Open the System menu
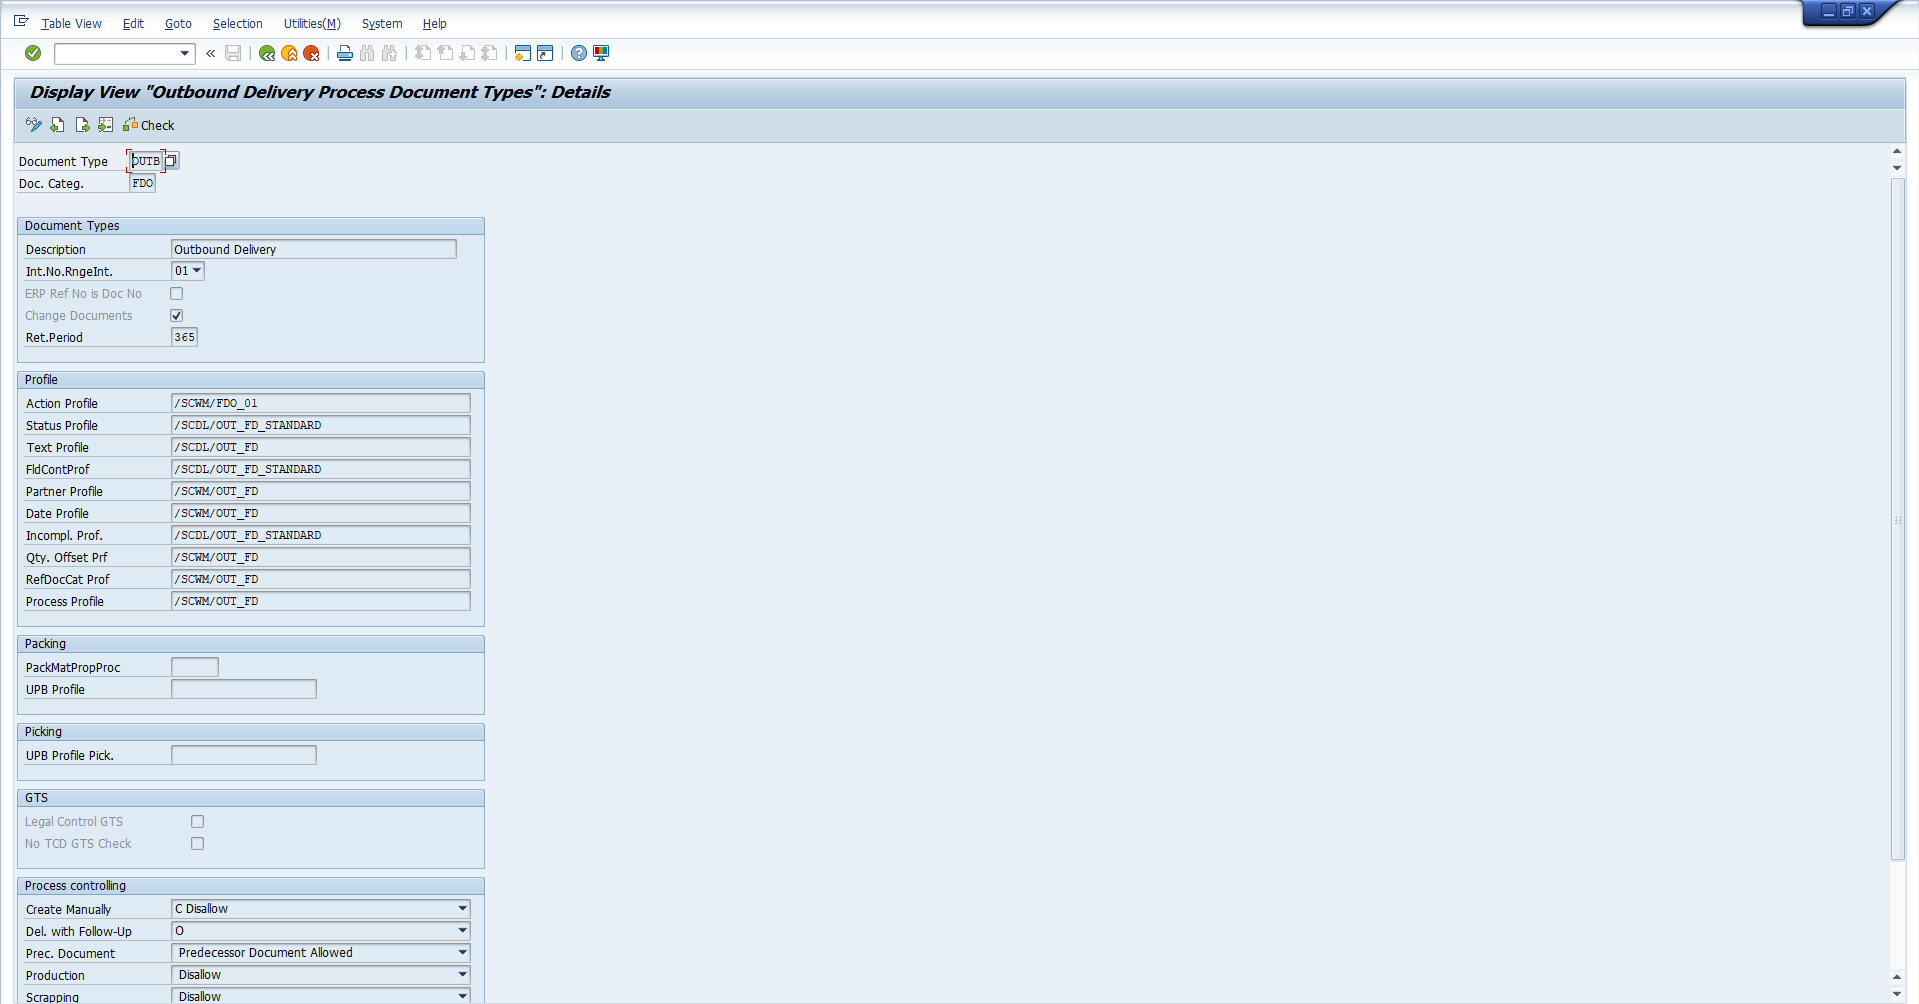This screenshot has height=1004, width=1919. pos(382,23)
